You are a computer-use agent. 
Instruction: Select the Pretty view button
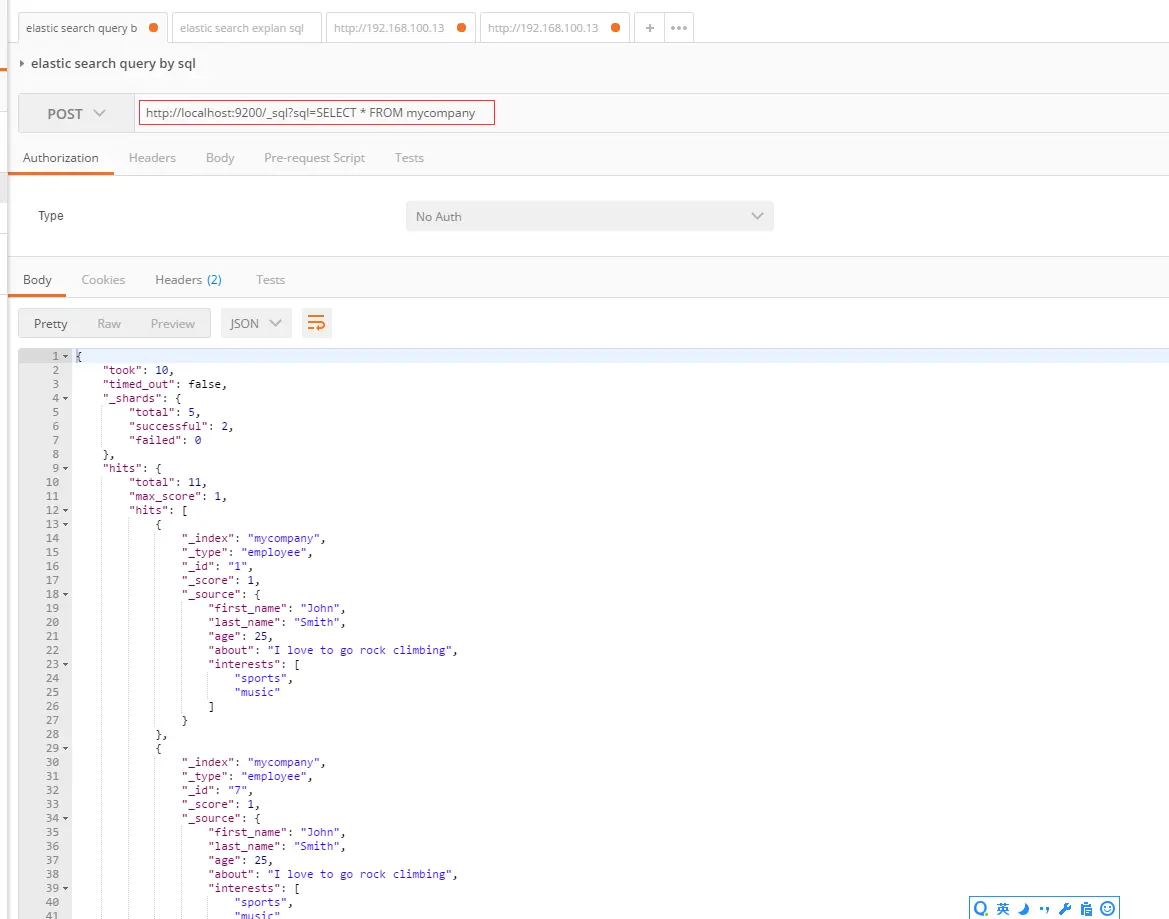(51, 323)
